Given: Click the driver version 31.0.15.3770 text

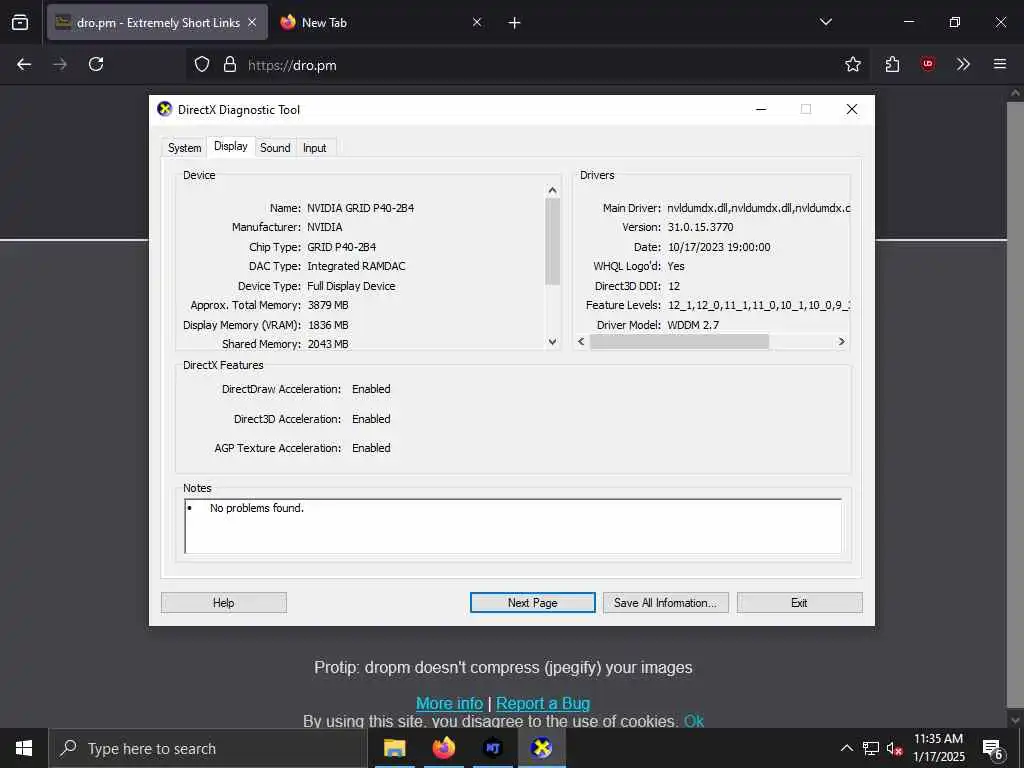Looking at the screenshot, I should (x=700, y=227).
